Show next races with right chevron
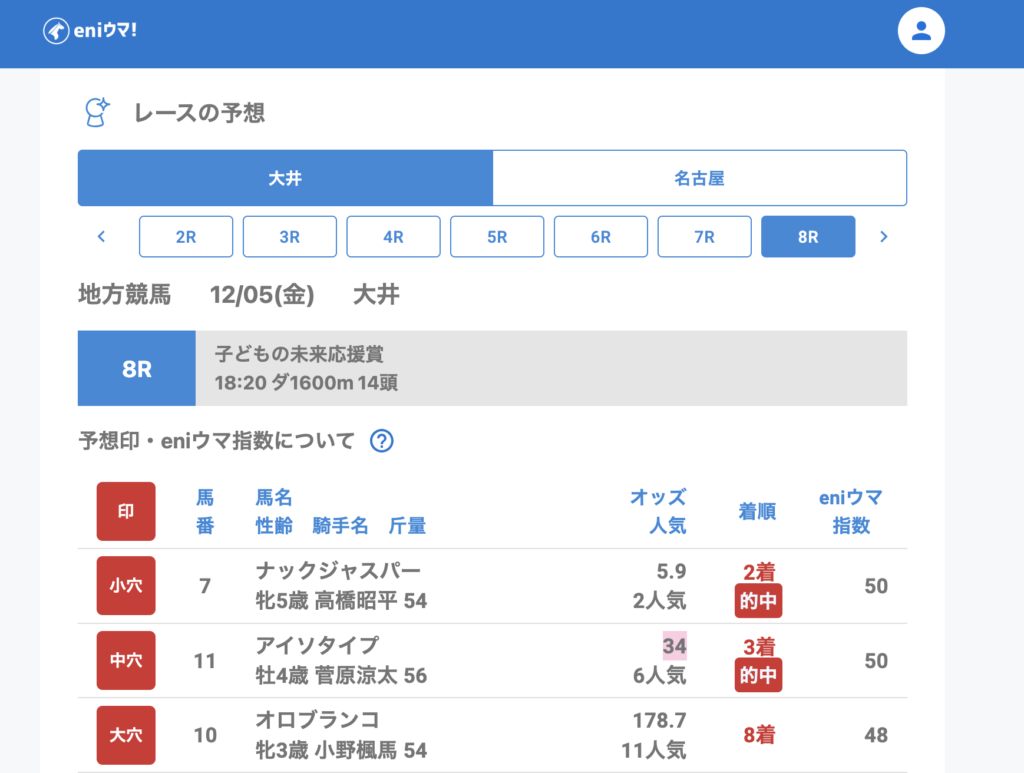 (x=883, y=237)
